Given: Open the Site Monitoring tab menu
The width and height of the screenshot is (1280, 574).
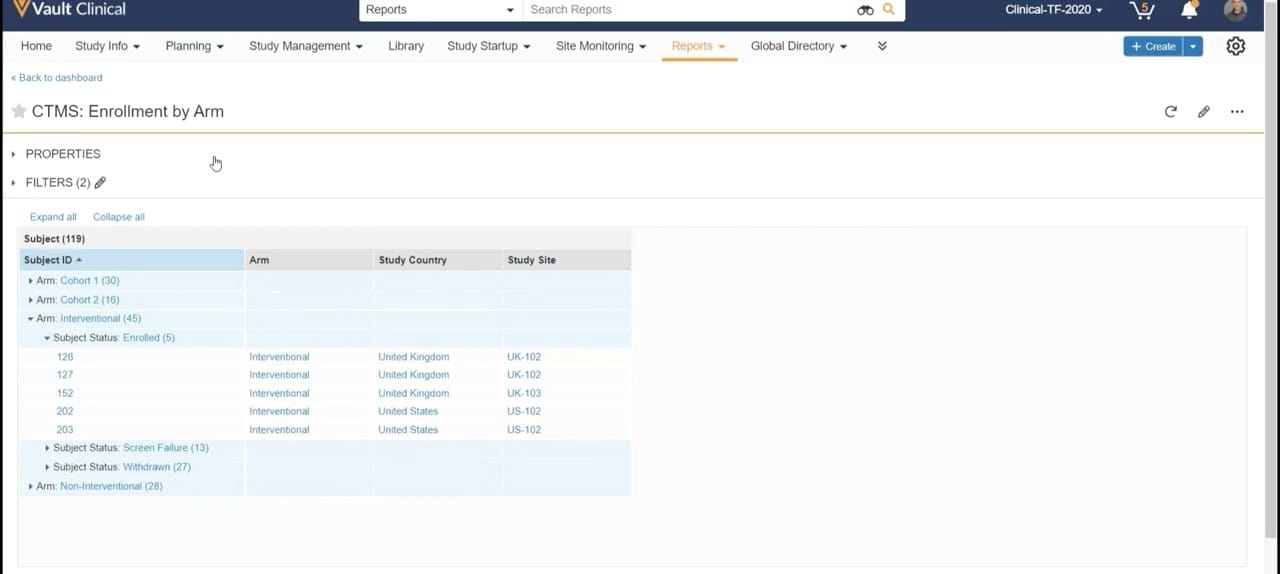Looking at the screenshot, I should (x=601, y=46).
